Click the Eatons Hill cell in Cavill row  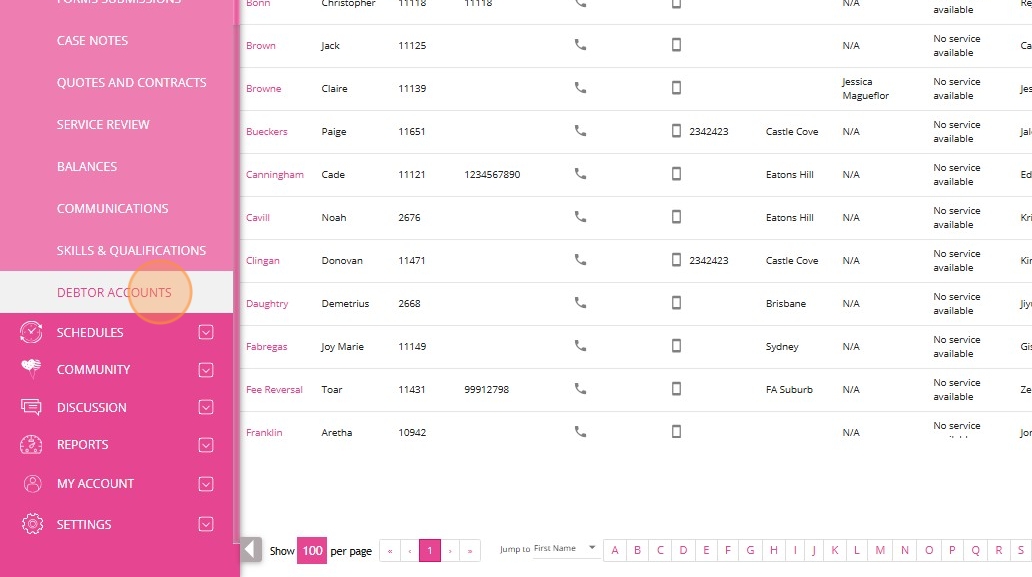pyautogui.click(x=789, y=218)
